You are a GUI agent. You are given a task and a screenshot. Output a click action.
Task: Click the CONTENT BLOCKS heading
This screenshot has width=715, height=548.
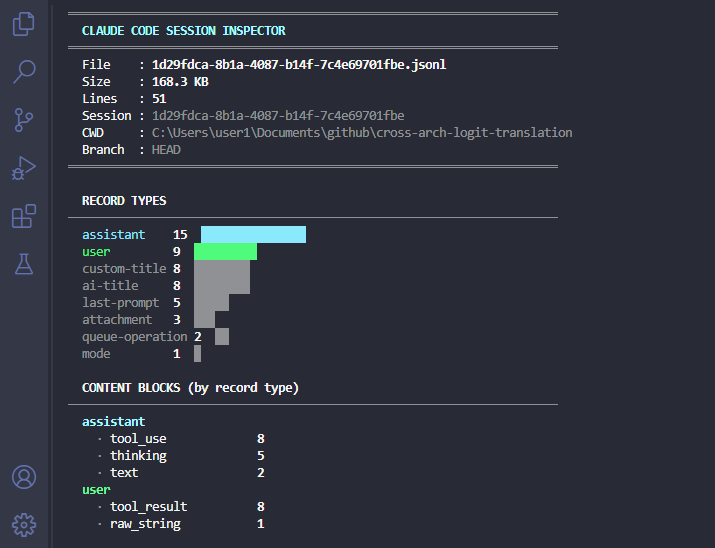pos(190,388)
